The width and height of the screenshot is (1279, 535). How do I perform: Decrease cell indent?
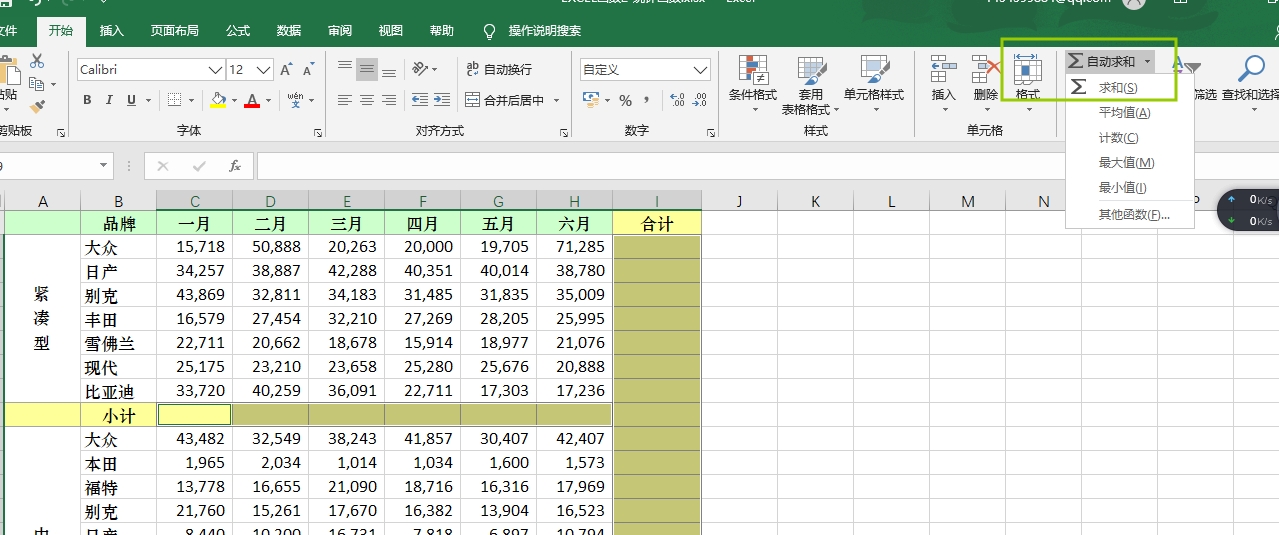[x=420, y=100]
